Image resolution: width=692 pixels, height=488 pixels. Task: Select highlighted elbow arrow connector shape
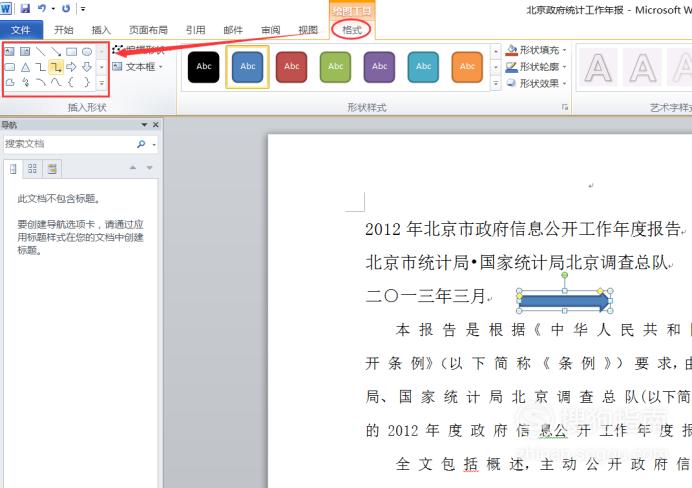click(x=56, y=67)
